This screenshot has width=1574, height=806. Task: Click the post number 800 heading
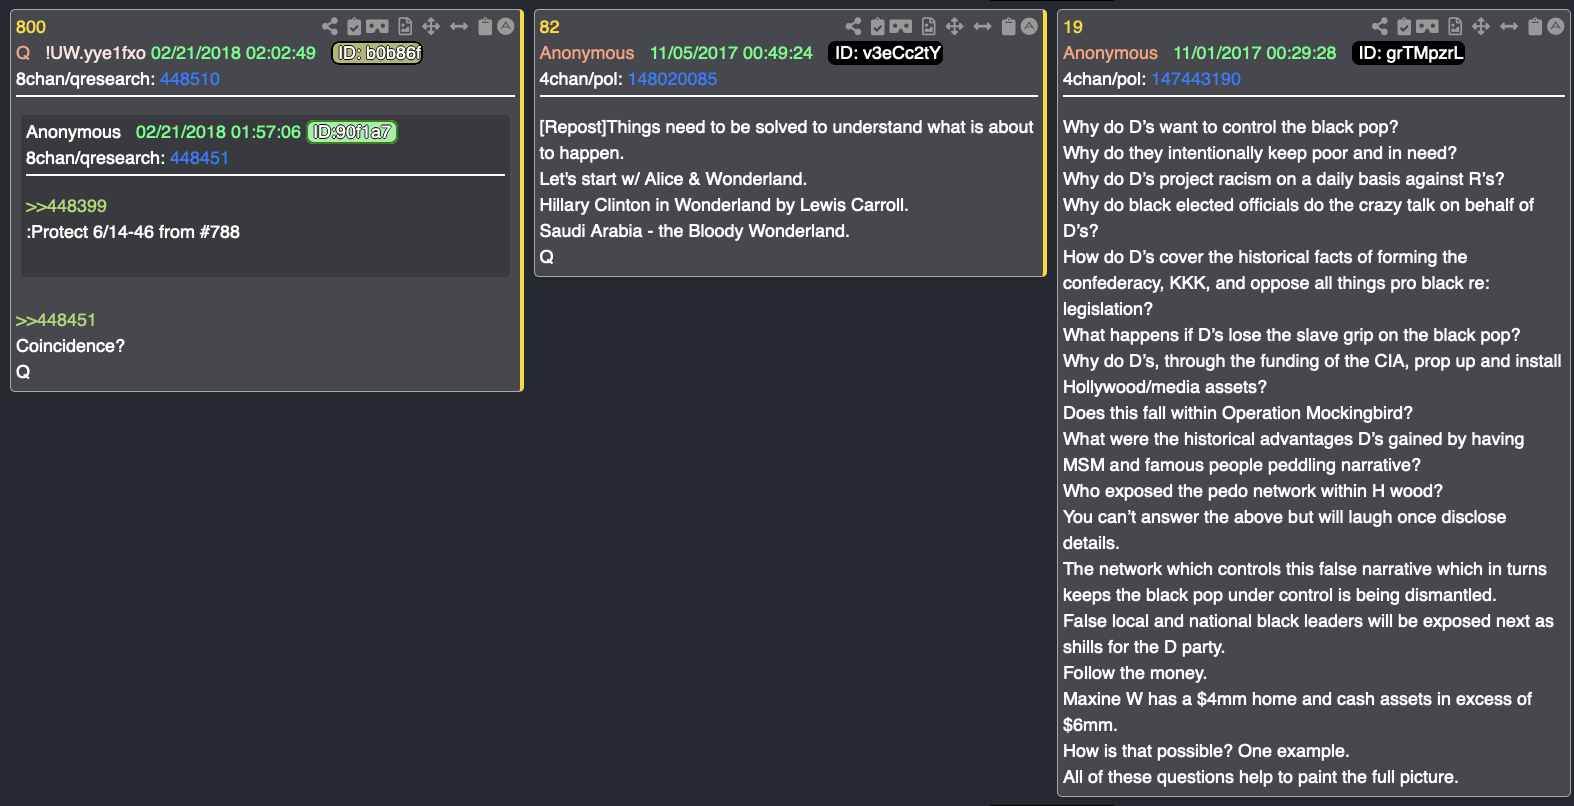pyautogui.click(x=31, y=27)
